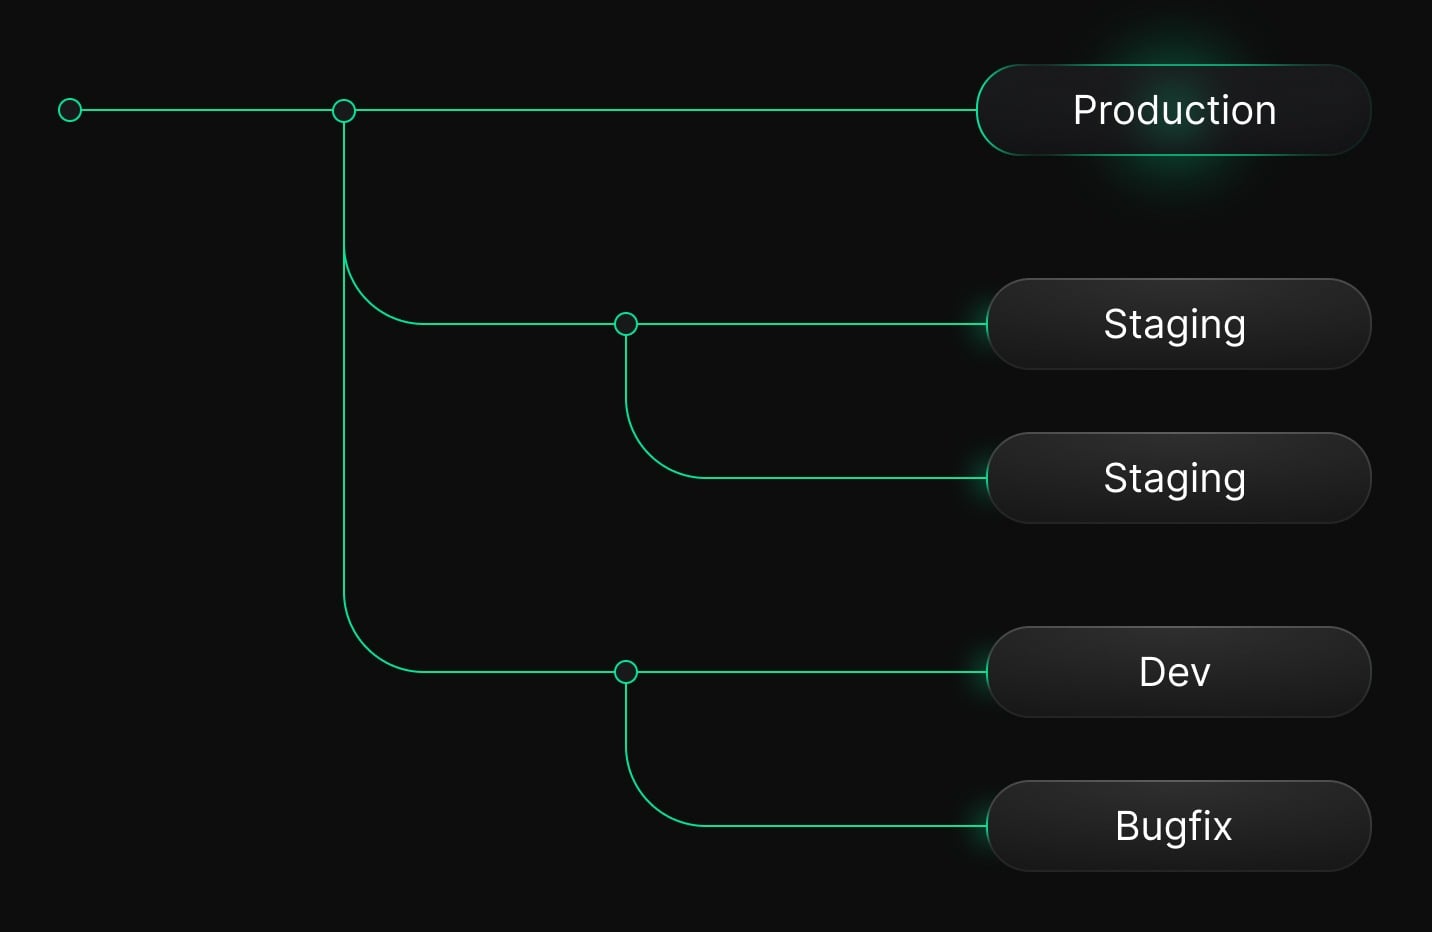The height and width of the screenshot is (932, 1432).
Task: Click the horizontal line leading into Production
Action: (x=660, y=110)
